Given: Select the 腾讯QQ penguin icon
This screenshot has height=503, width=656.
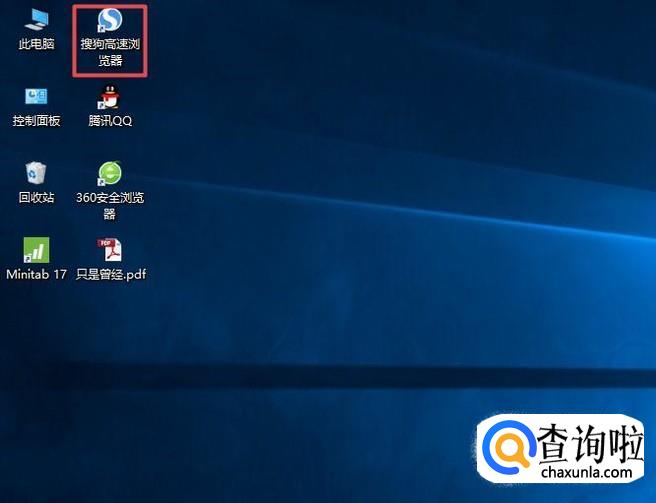Looking at the screenshot, I should 110,97.
